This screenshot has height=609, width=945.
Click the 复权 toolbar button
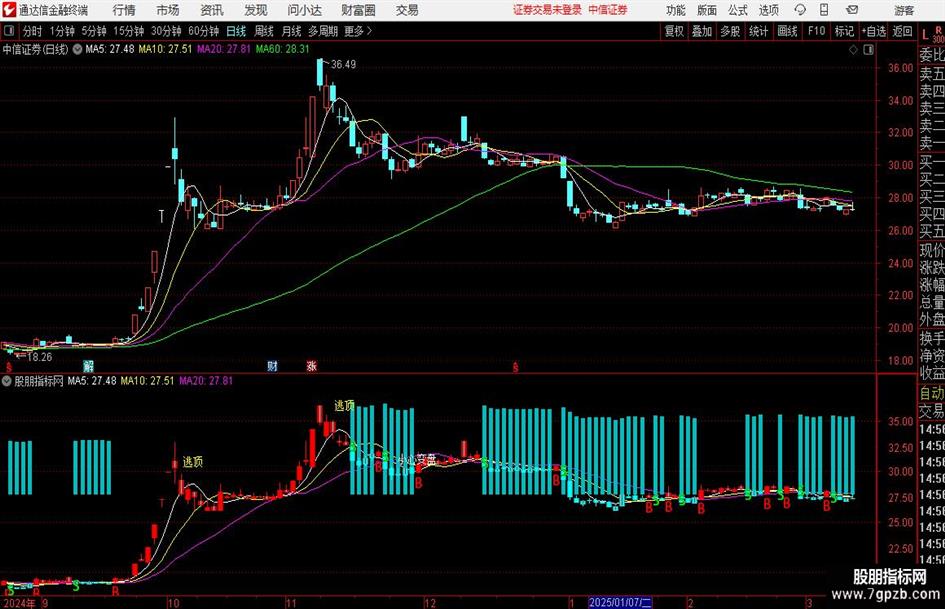pyautogui.click(x=674, y=31)
